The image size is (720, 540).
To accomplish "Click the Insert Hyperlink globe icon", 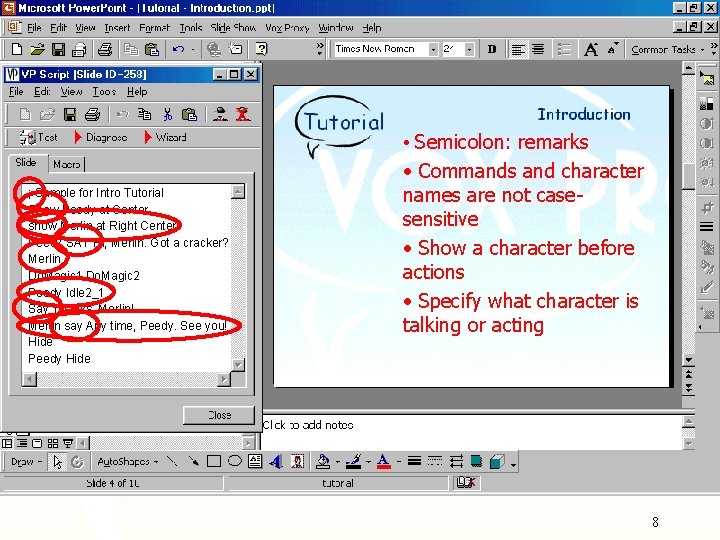I will (214, 49).
